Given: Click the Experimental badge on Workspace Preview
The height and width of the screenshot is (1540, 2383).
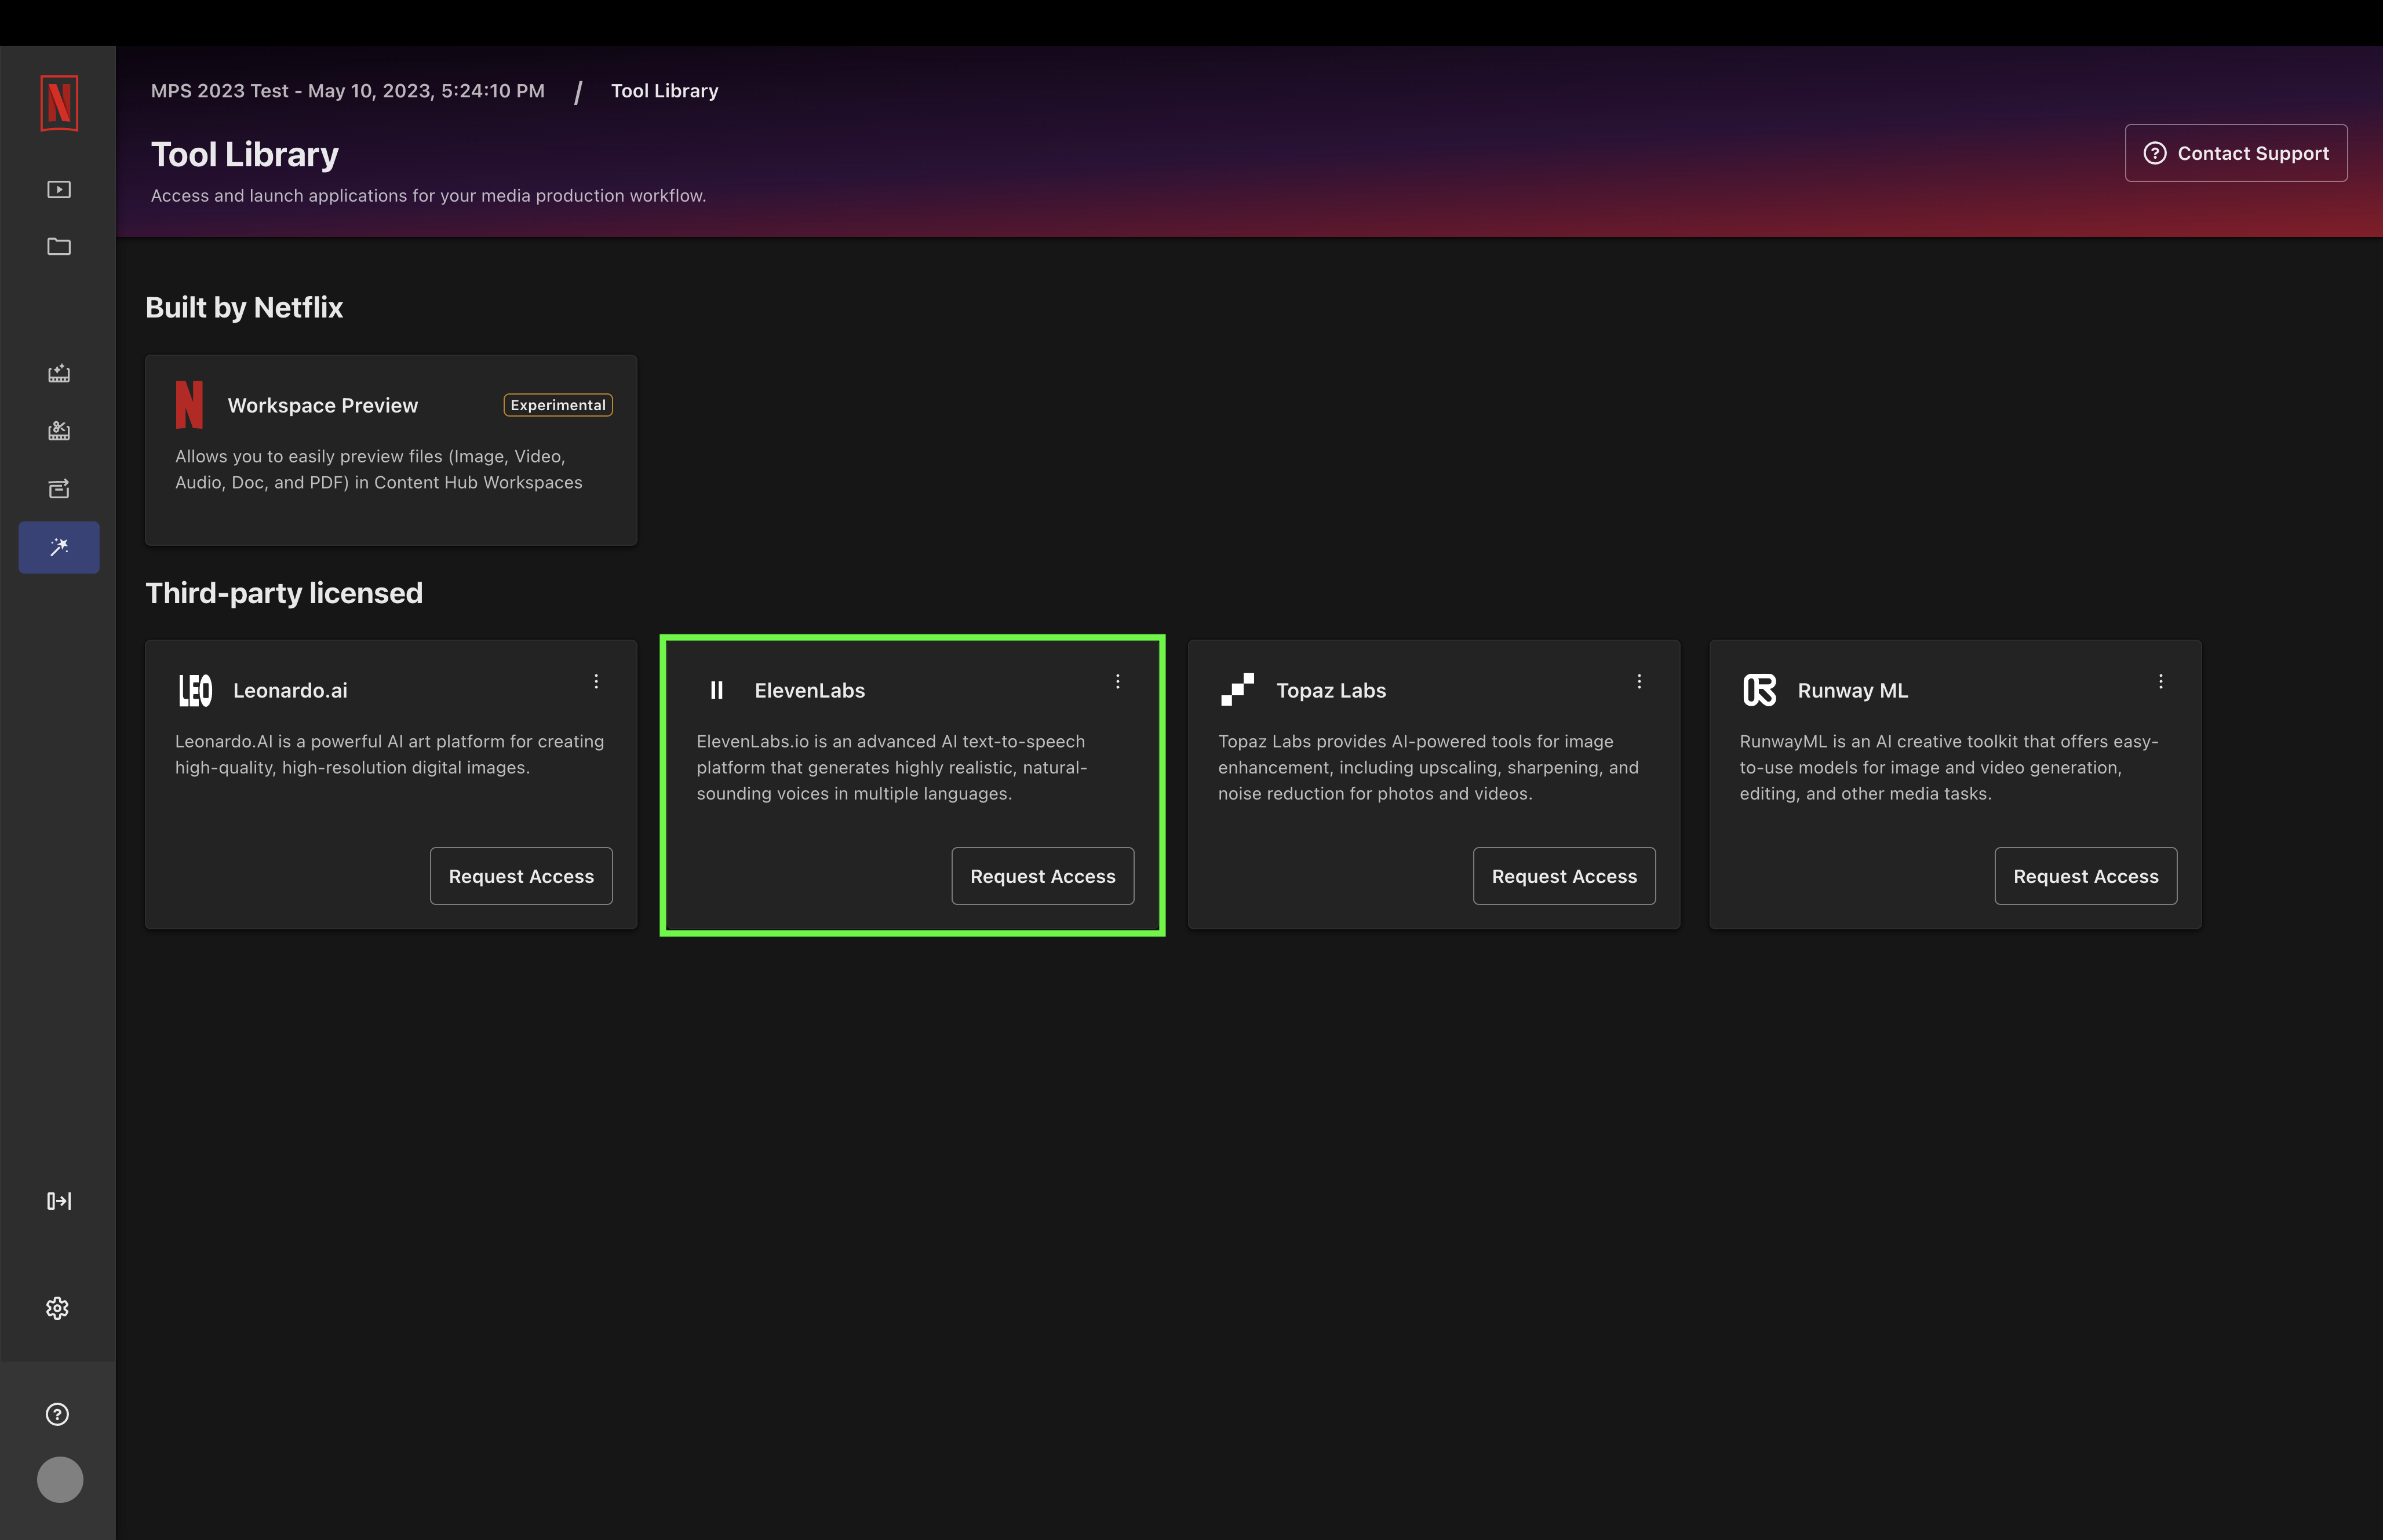Looking at the screenshot, I should [x=558, y=405].
